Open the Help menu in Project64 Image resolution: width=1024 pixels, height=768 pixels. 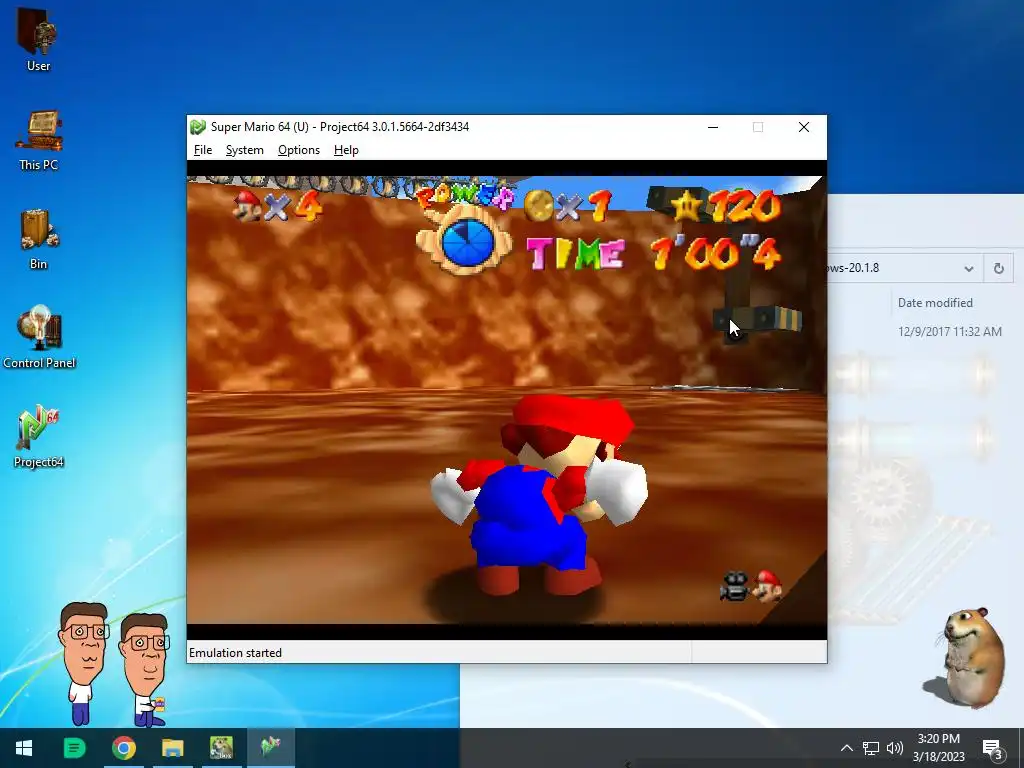pyautogui.click(x=346, y=150)
